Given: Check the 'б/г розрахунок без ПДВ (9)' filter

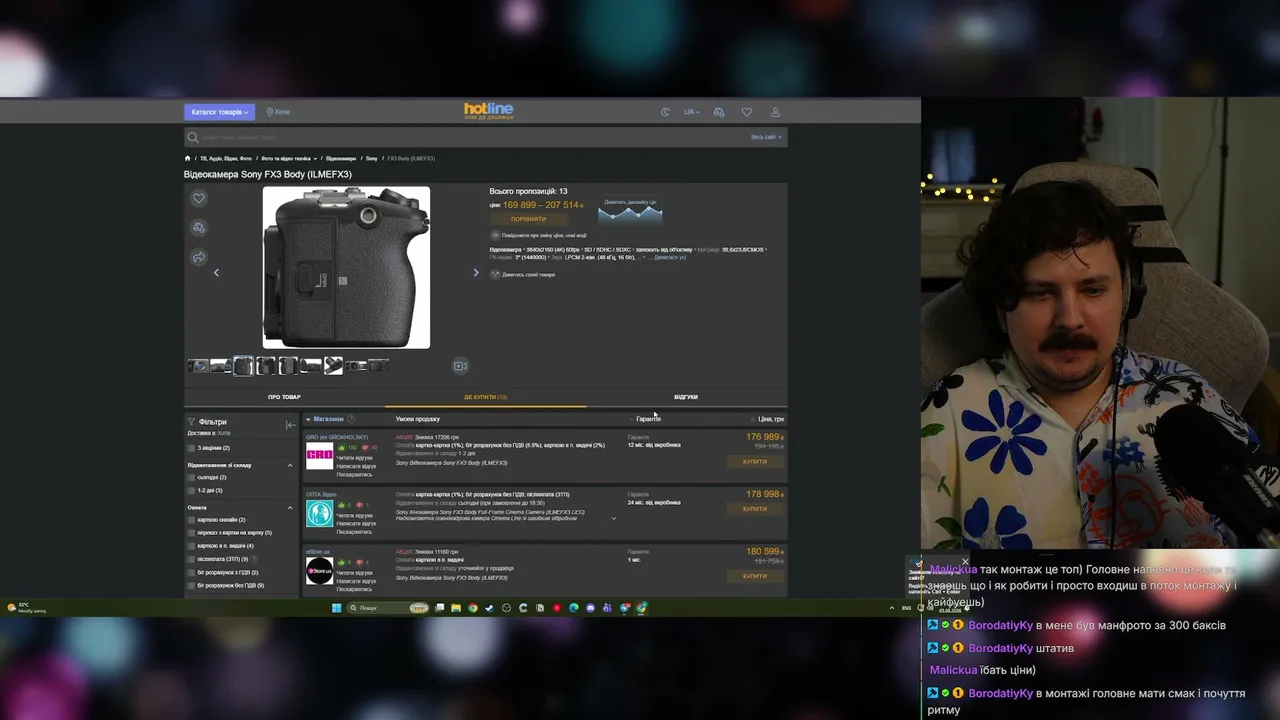Looking at the screenshot, I should (x=191, y=585).
